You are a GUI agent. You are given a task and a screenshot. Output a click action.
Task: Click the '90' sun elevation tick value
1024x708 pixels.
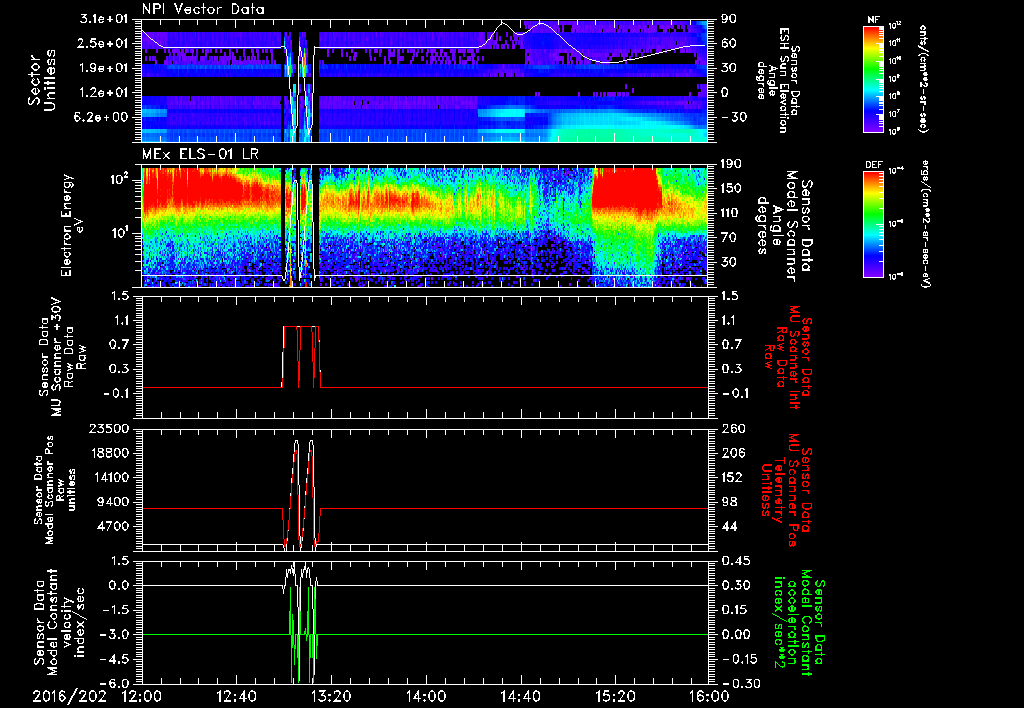[x=728, y=19]
